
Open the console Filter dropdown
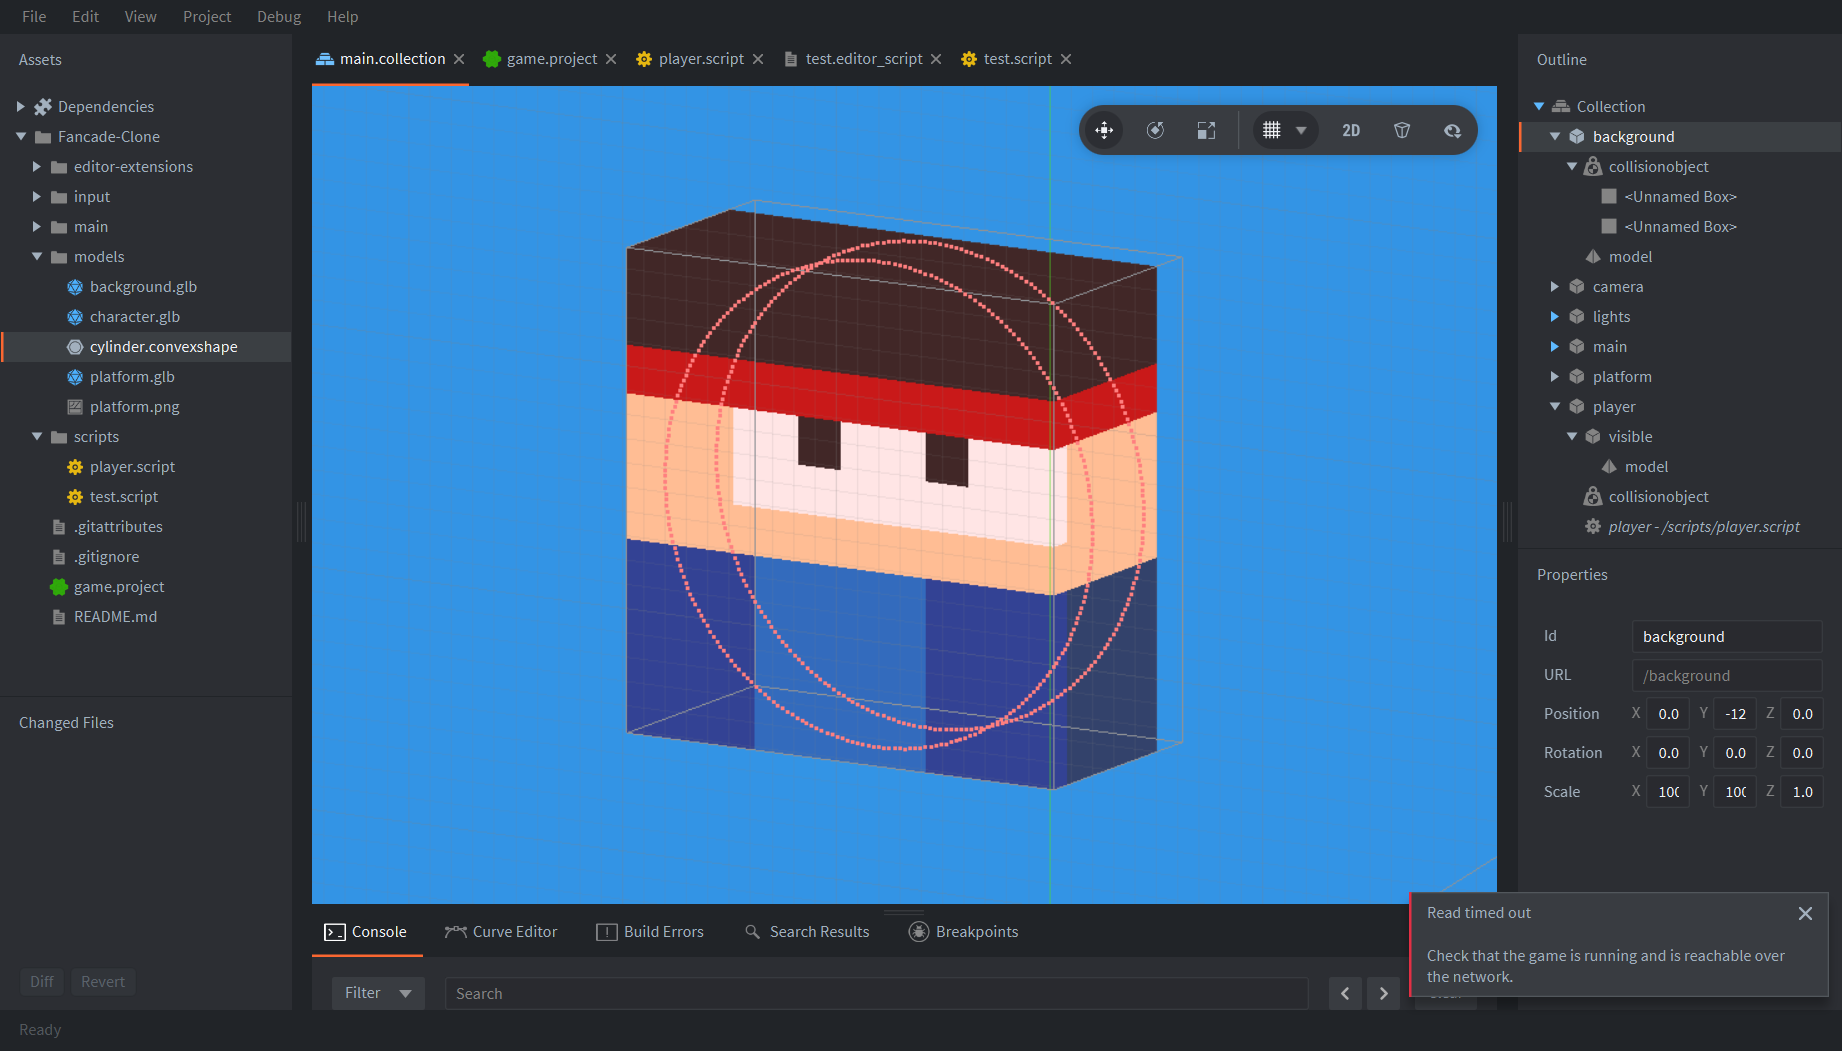pos(378,993)
